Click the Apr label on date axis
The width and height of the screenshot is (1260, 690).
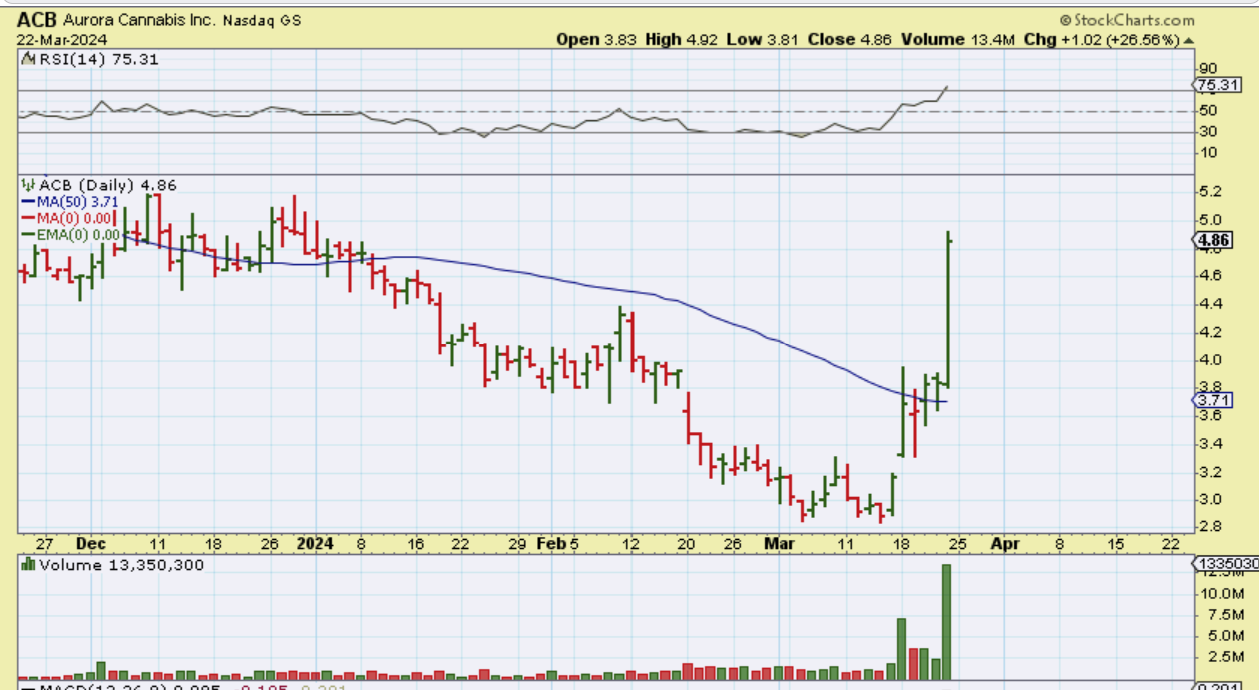[1004, 544]
